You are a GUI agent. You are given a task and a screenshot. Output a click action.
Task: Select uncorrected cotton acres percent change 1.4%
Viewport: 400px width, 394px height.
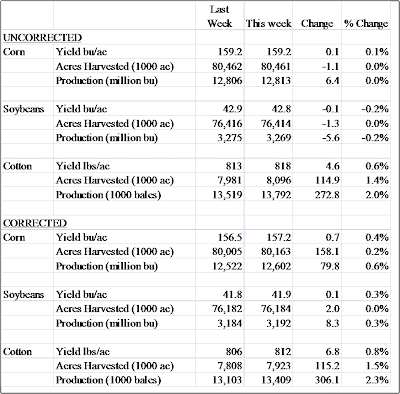coord(377,180)
